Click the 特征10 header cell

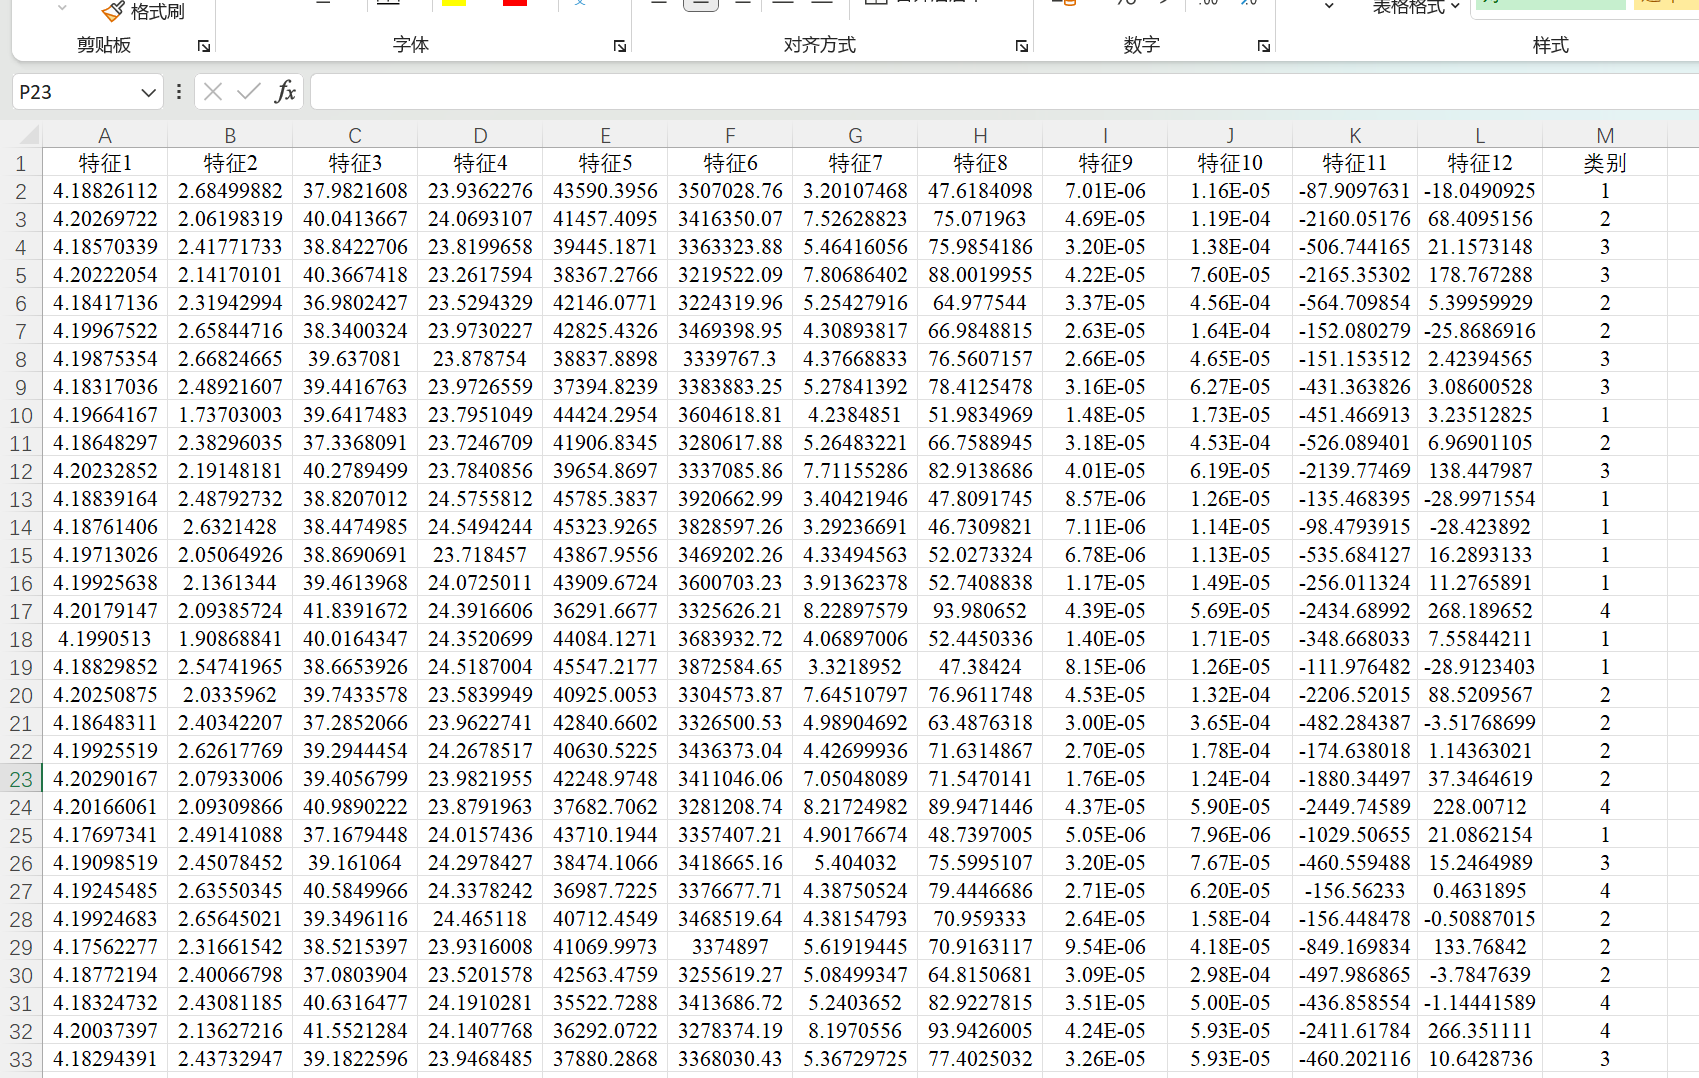pos(1230,163)
